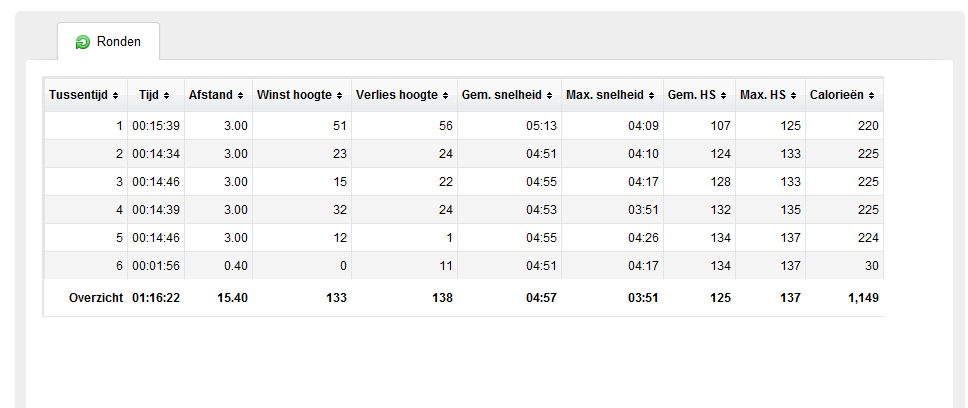Select lap 1 row time 00:15:39
The height and width of the screenshot is (408, 968).
tap(156, 126)
